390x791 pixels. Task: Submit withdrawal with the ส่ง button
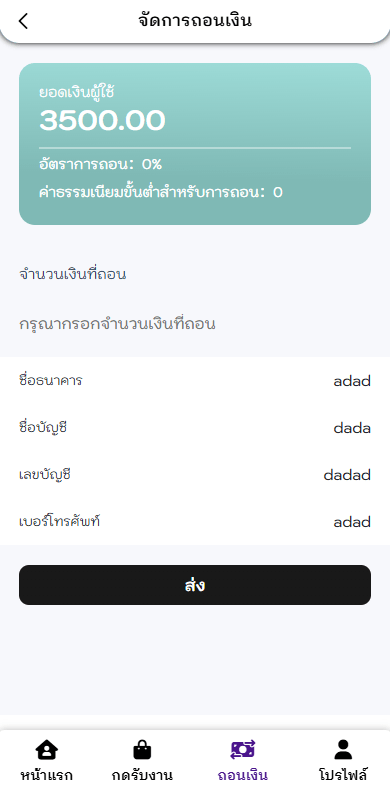195,585
